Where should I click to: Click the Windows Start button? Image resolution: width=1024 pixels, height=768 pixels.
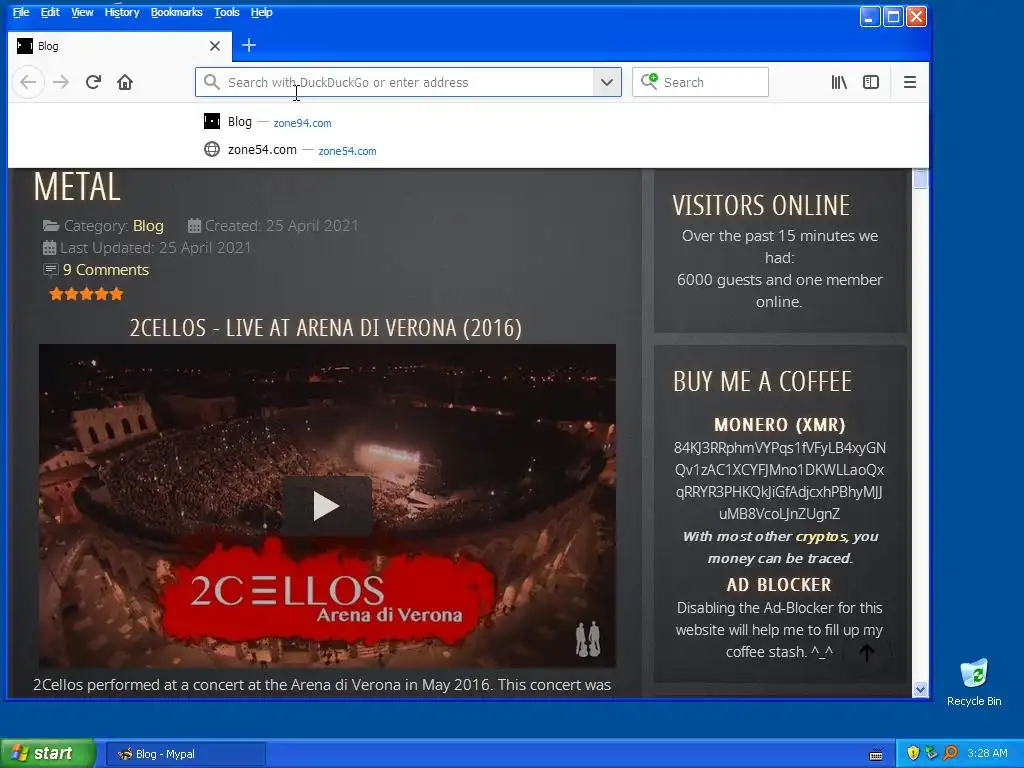[48, 753]
